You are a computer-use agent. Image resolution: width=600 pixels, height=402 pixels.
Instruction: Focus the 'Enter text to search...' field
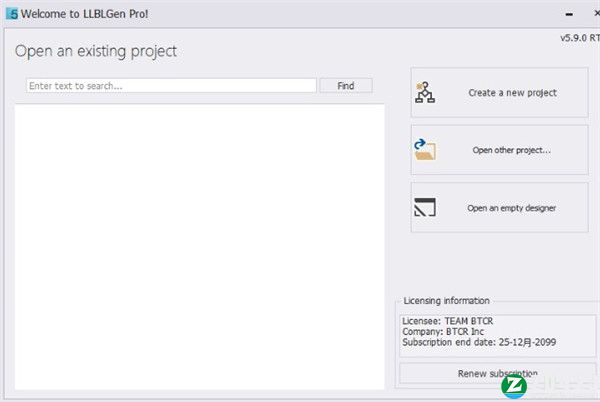[171, 86]
